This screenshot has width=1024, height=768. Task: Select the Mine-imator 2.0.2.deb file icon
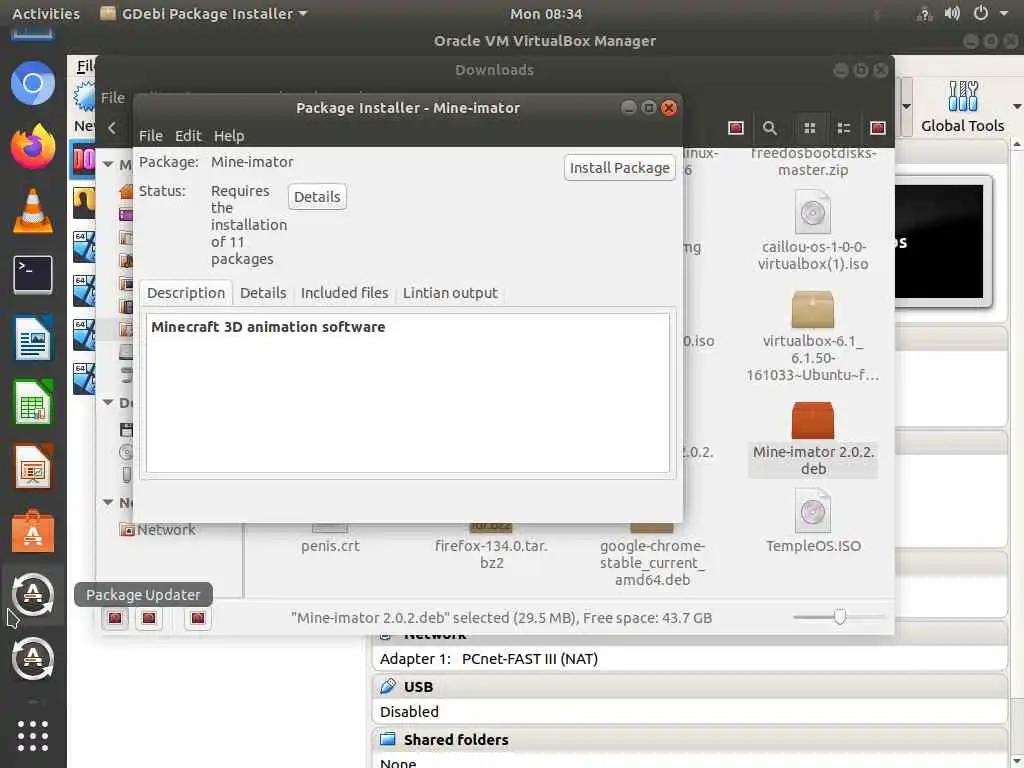tap(812, 420)
